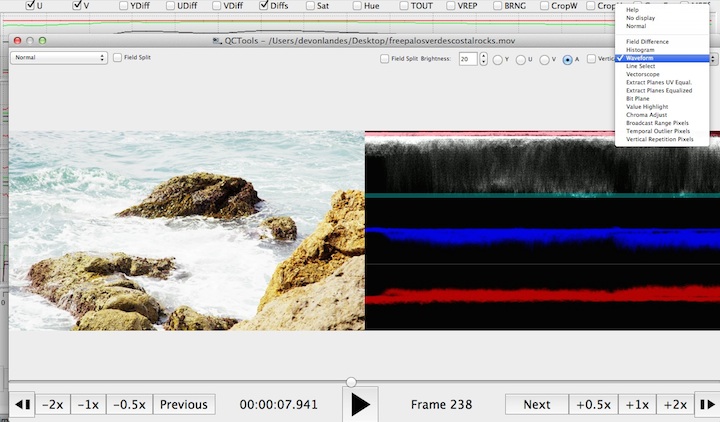
Task: Close the QCTools player window
Action: tap(17, 40)
